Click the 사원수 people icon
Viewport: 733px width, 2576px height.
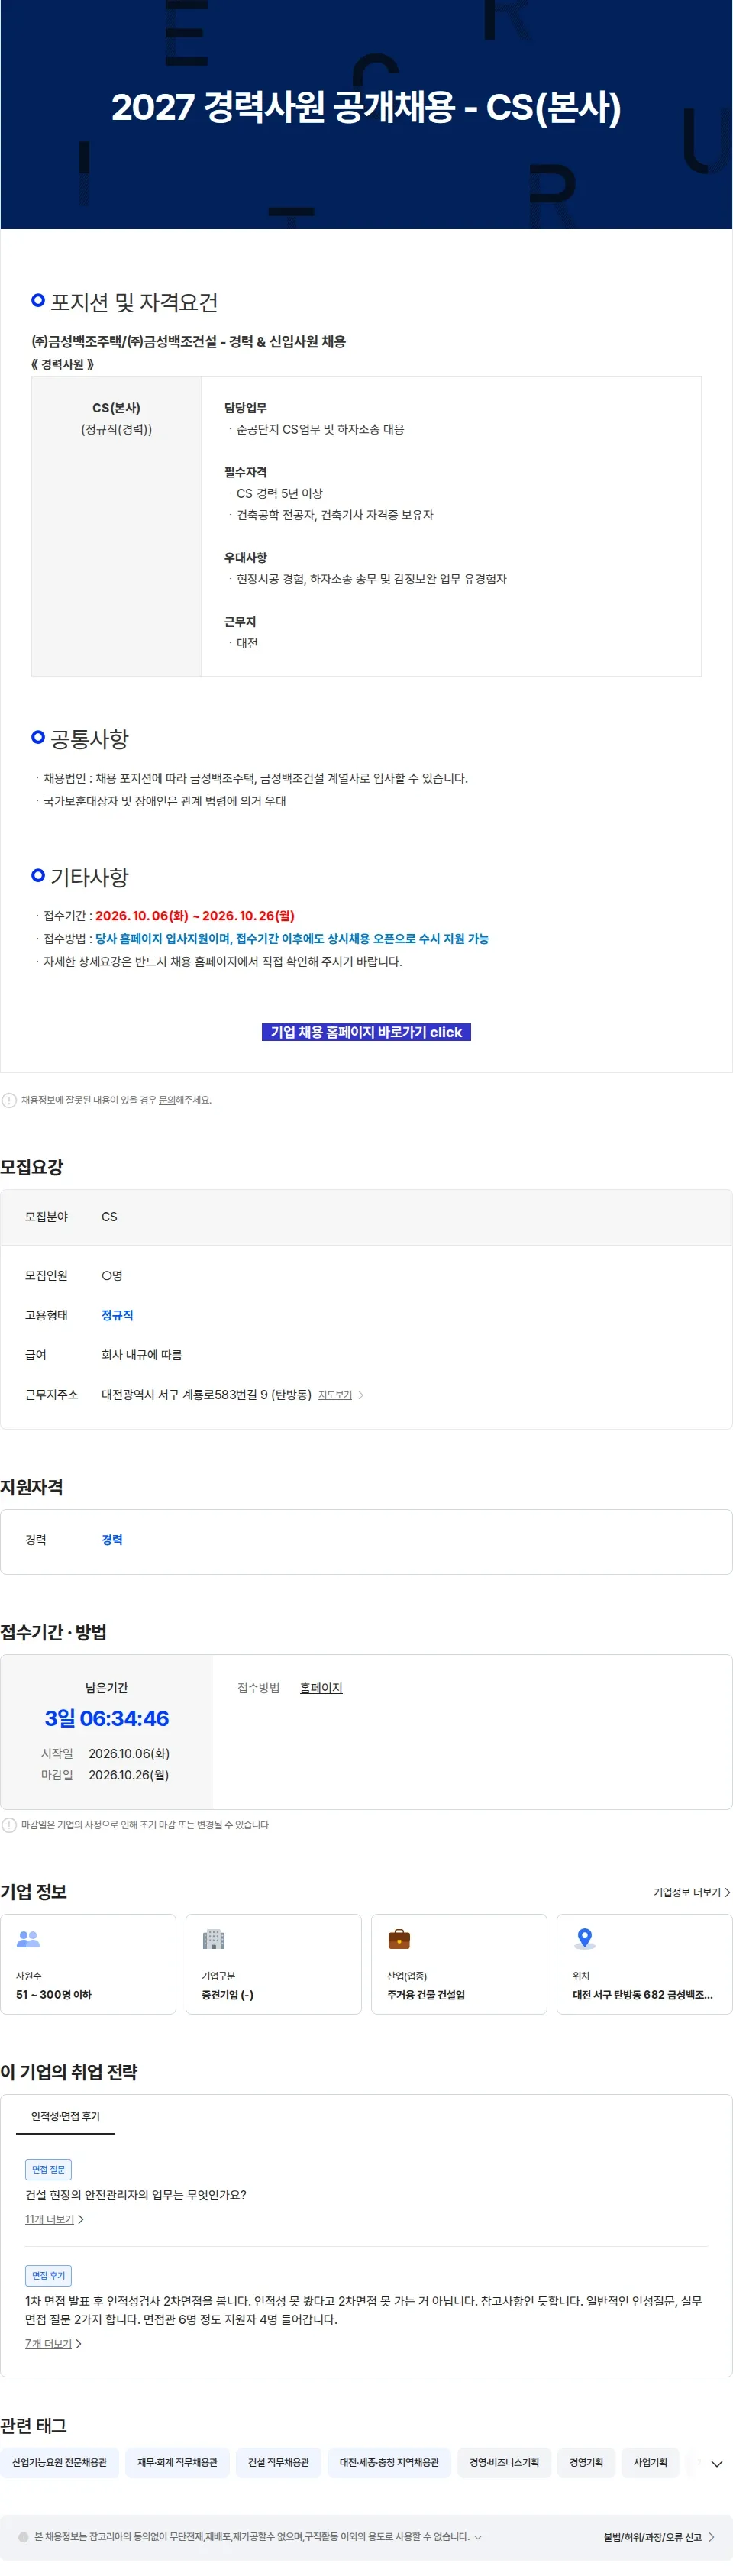point(28,1939)
